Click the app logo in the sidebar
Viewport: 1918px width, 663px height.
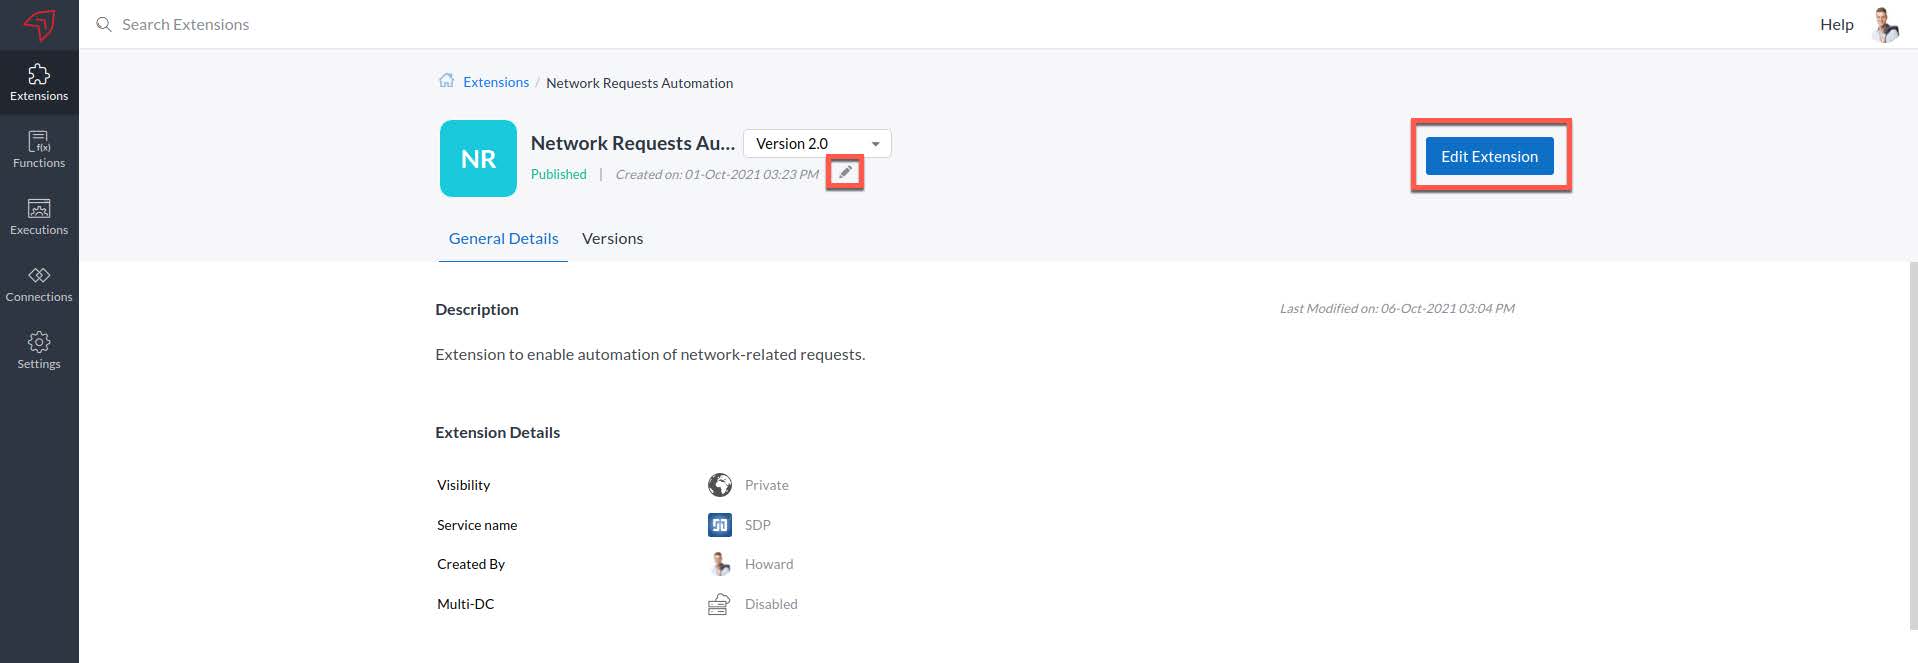point(39,25)
